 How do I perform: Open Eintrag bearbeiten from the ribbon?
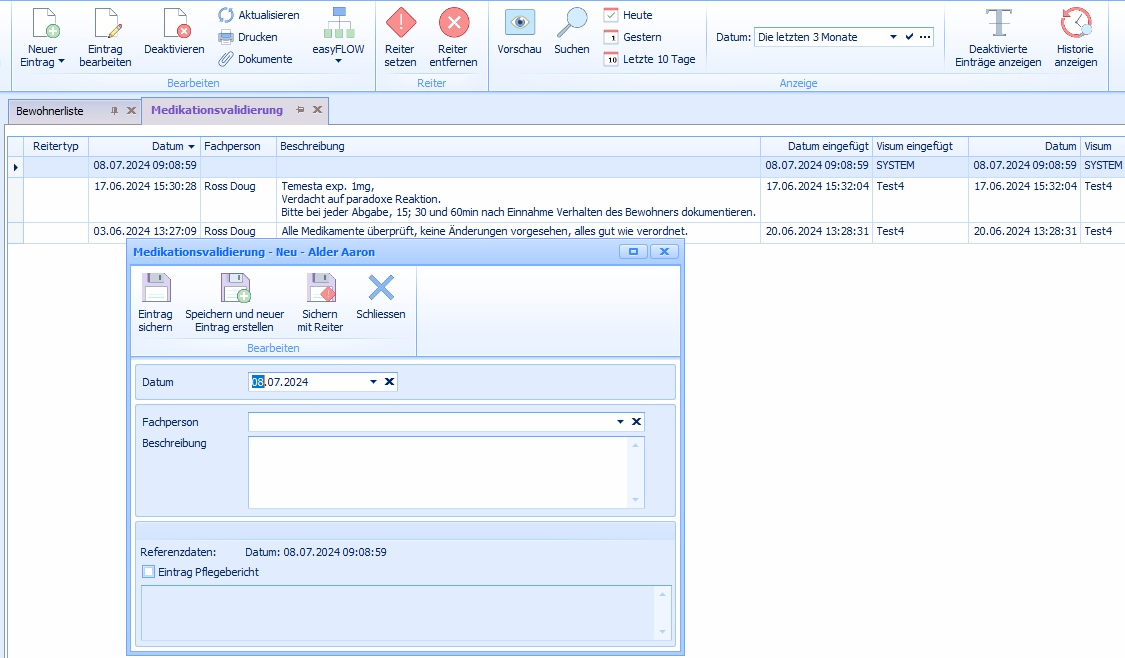point(105,37)
